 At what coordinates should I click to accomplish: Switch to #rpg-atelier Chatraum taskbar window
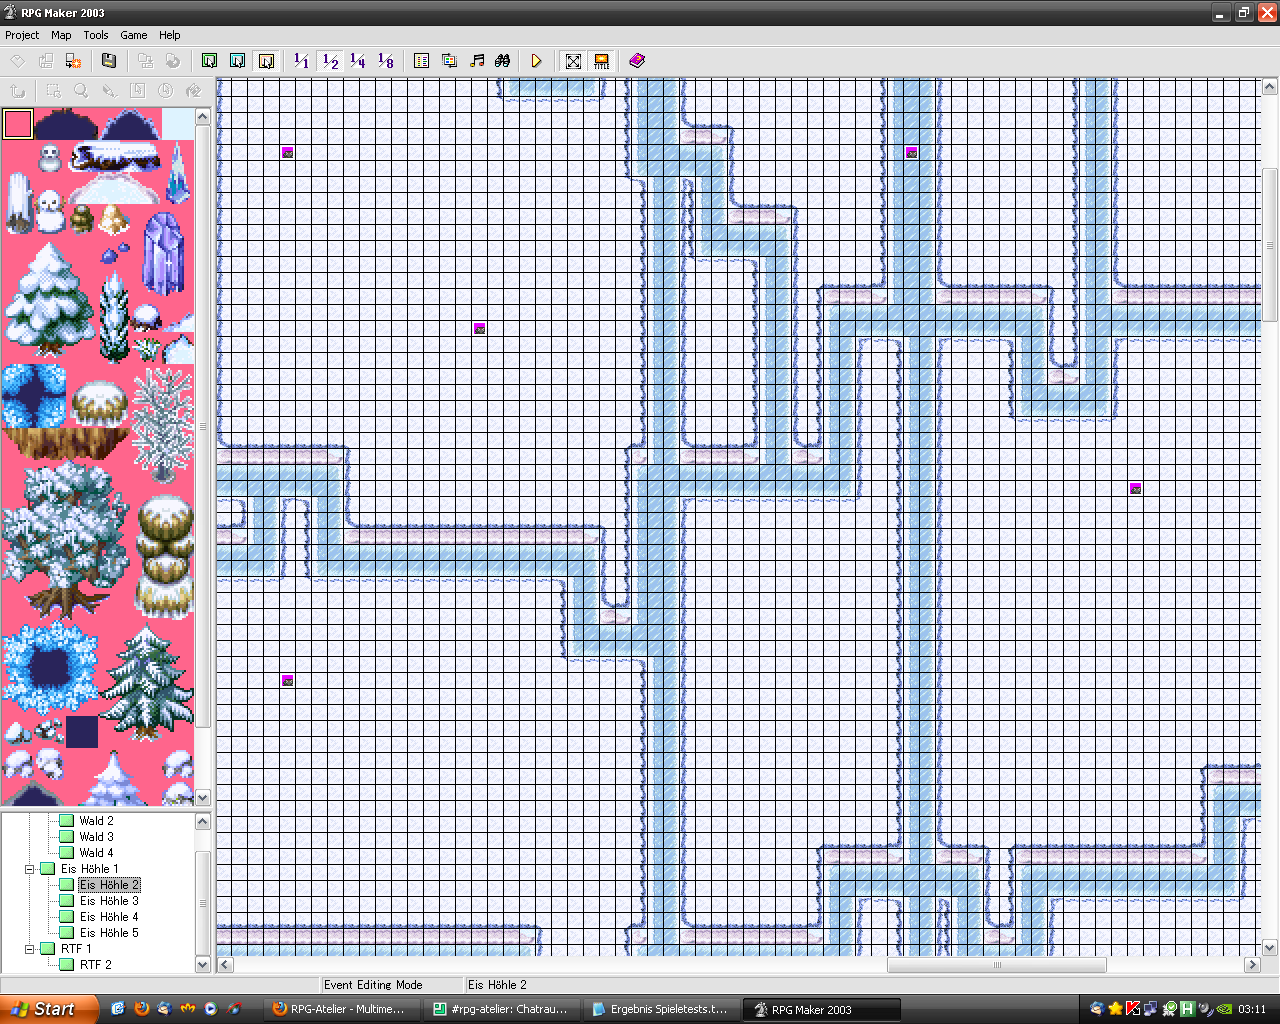tap(500, 1010)
